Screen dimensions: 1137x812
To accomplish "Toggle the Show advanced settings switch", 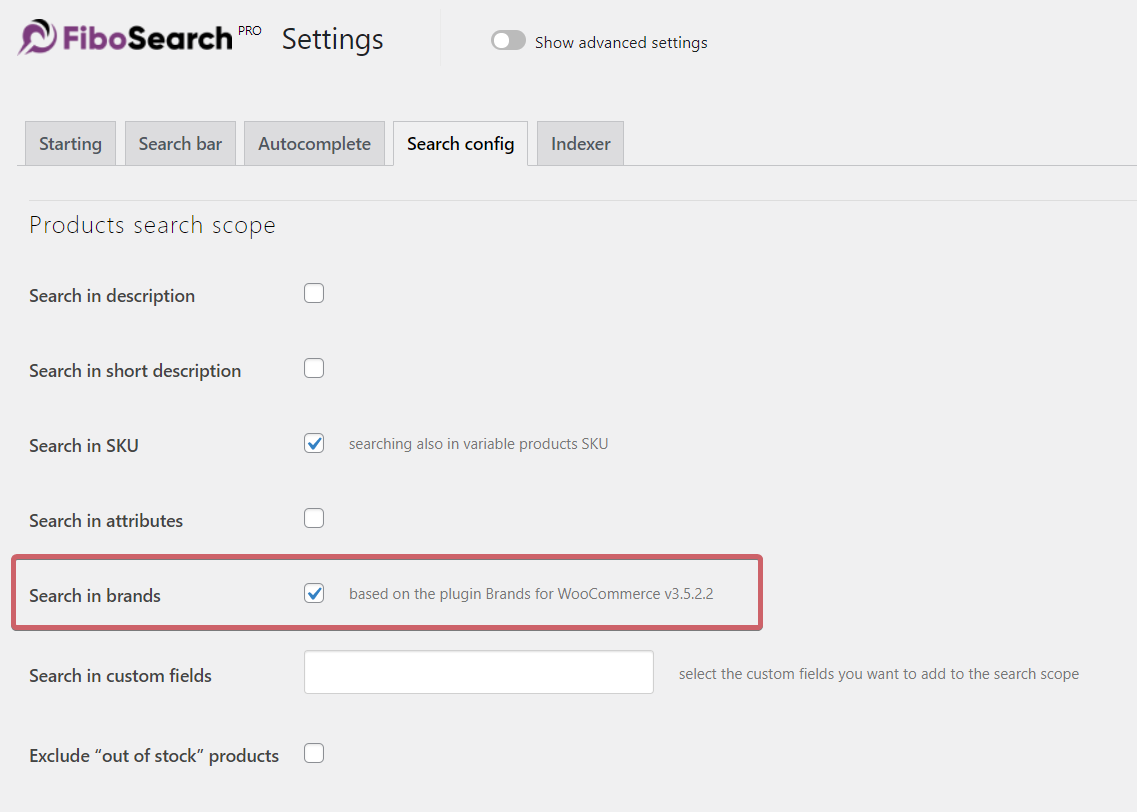I will tap(508, 41).
